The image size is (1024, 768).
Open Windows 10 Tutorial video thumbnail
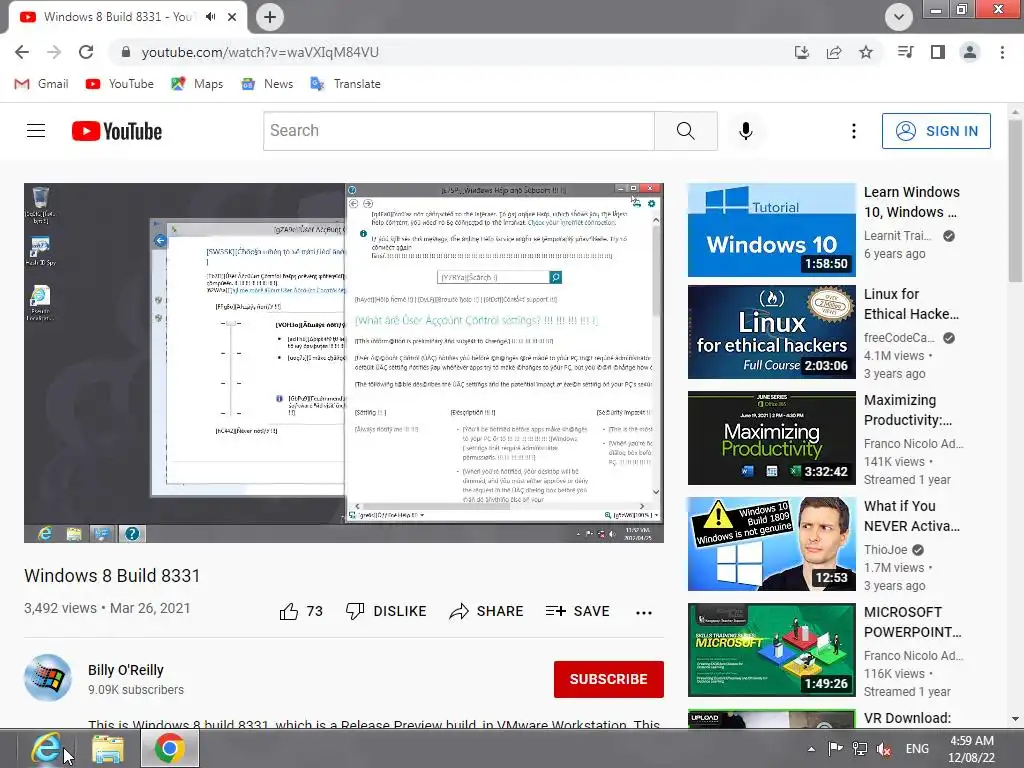pyautogui.click(x=771, y=230)
